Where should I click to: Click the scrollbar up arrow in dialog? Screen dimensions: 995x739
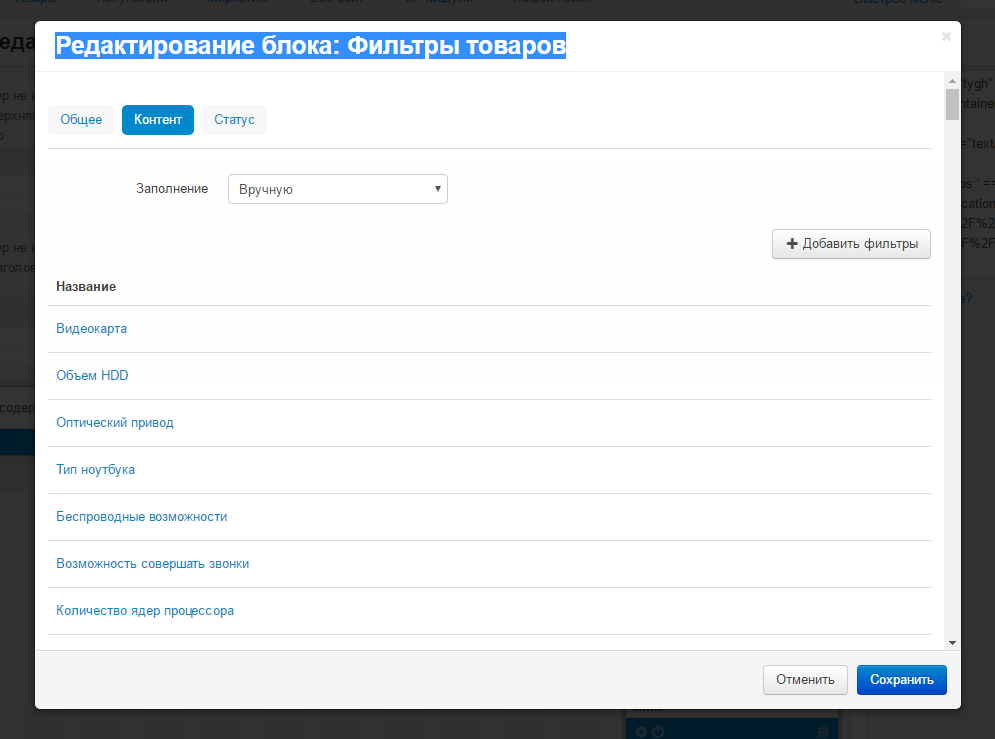click(x=952, y=81)
